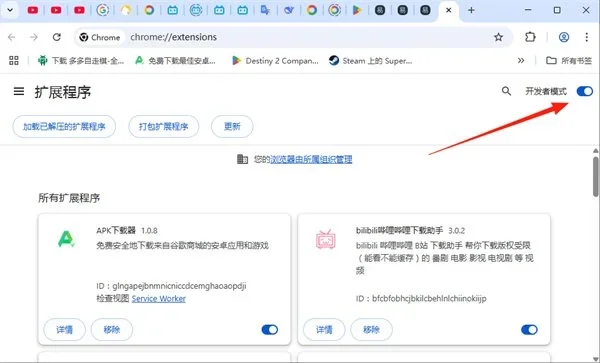The image size is (600, 363).
Task: Open the 扩展程序 hamburger main menu
Action: tap(19, 91)
